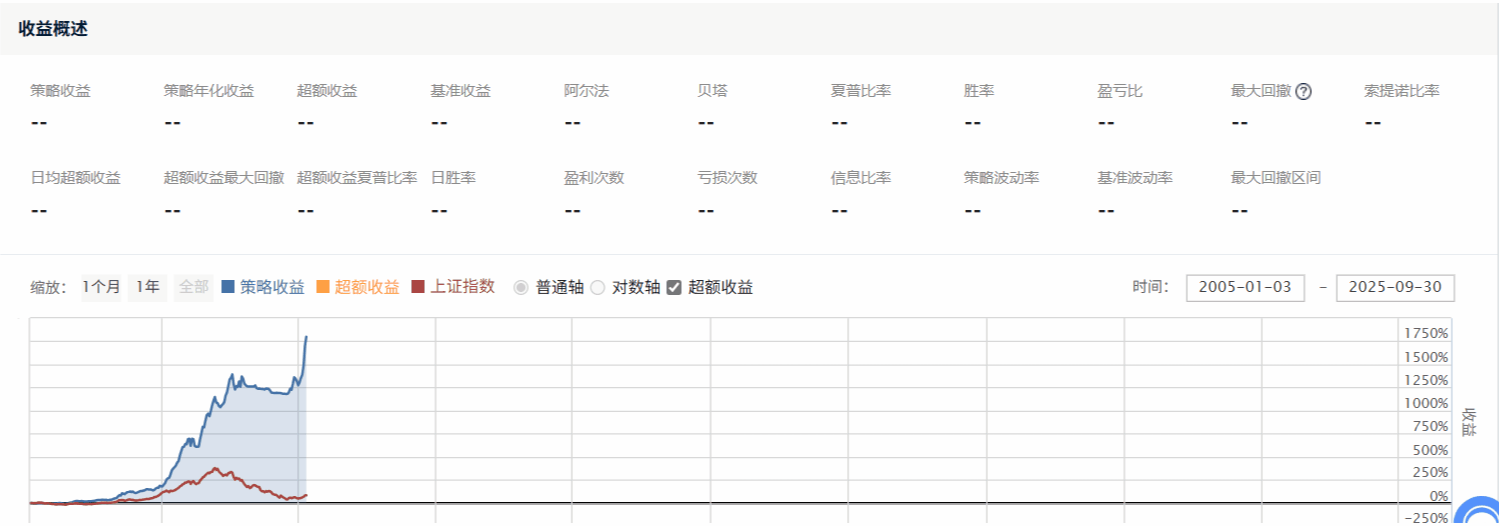This screenshot has width=1500, height=526.
Task: Click the 最大回撤 metric label
Action: click(1261, 92)
